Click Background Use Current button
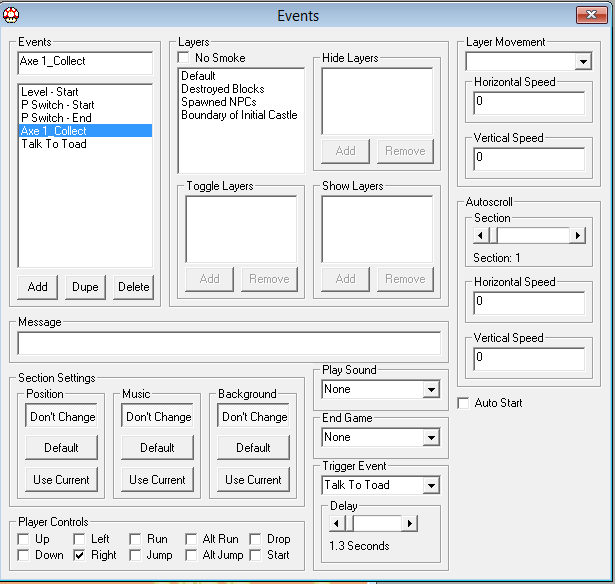This screenshot has width=615, height=584. [254, 480]
